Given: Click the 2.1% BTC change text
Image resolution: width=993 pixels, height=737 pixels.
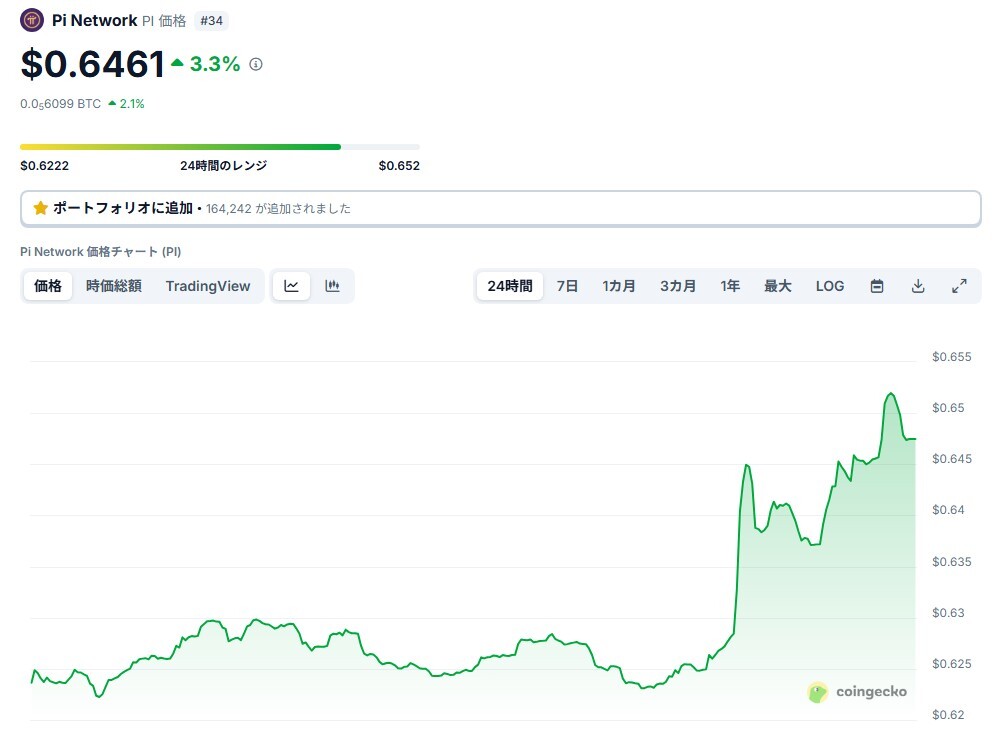Looking at the screenshot, I should tap(132, 104).
